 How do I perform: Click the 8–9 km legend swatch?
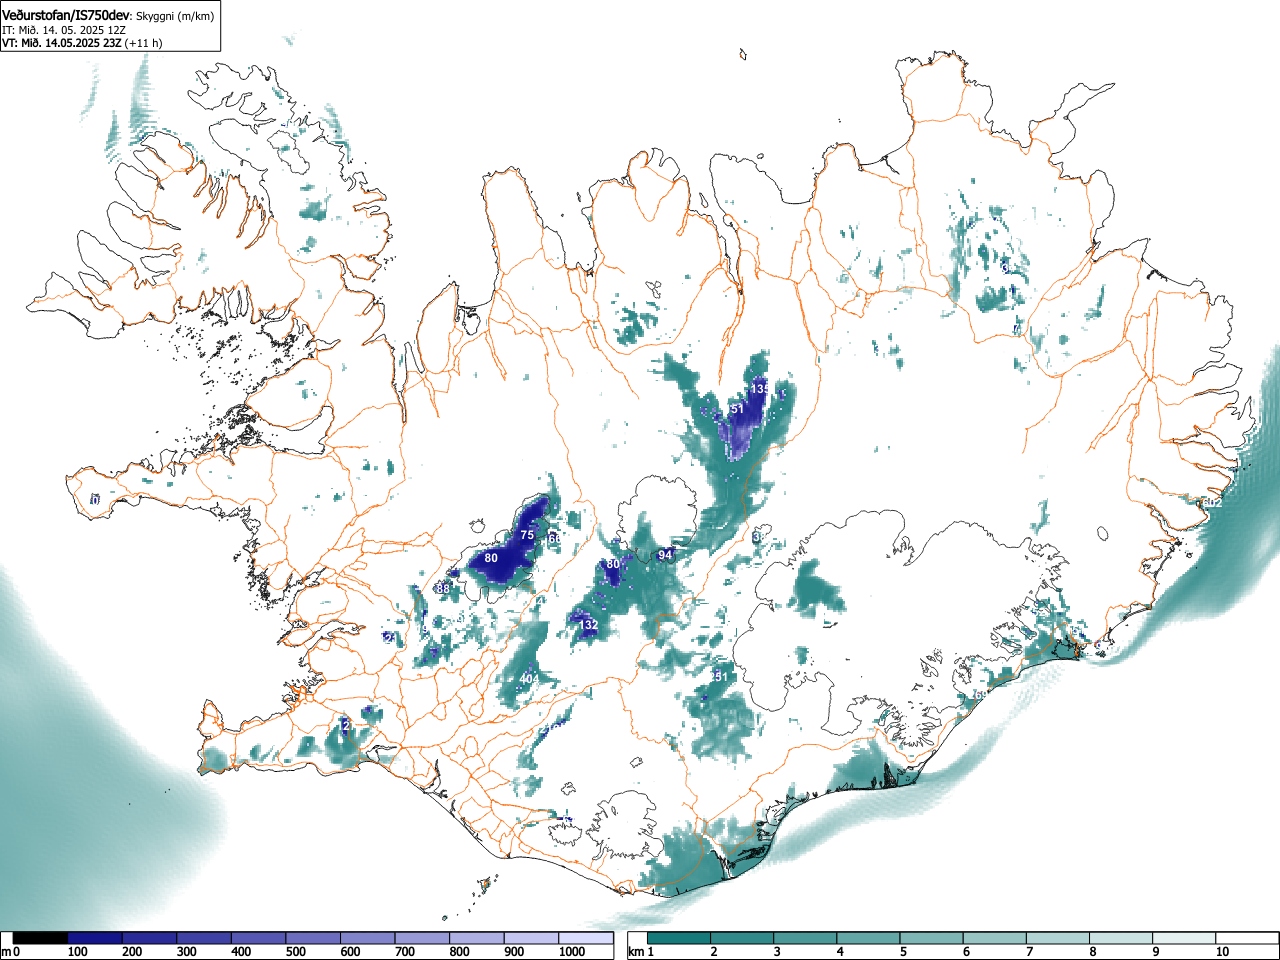[x=1121, y=938]
